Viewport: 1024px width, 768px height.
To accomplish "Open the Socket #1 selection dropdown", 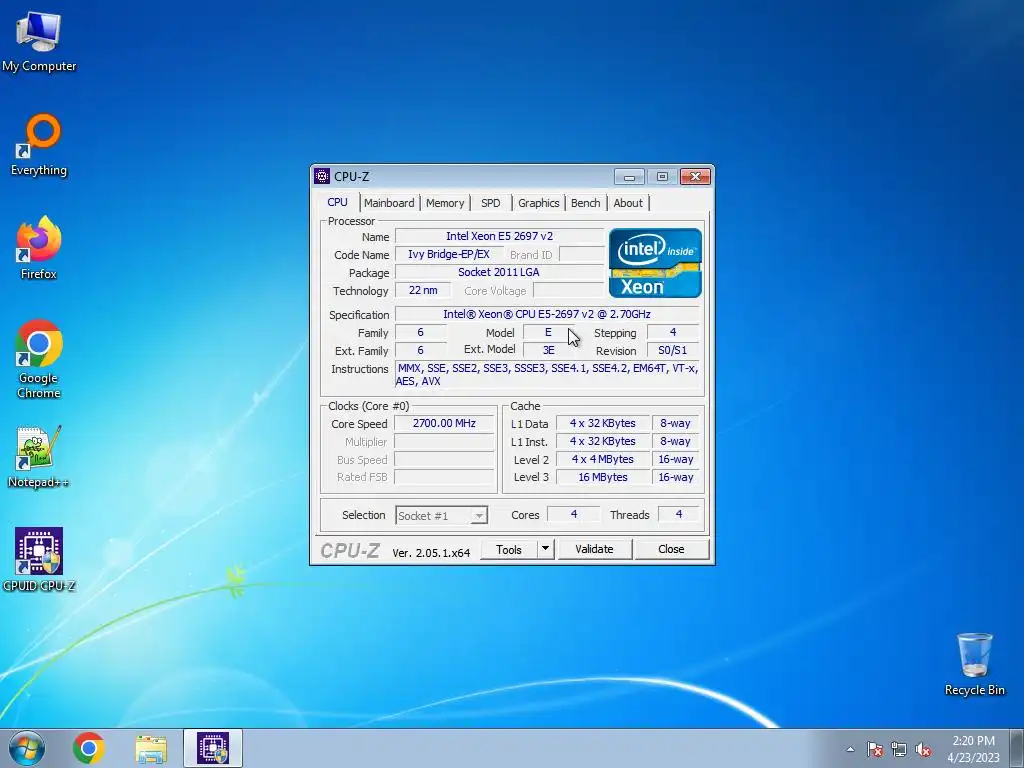I will click(x=441, y=515).
